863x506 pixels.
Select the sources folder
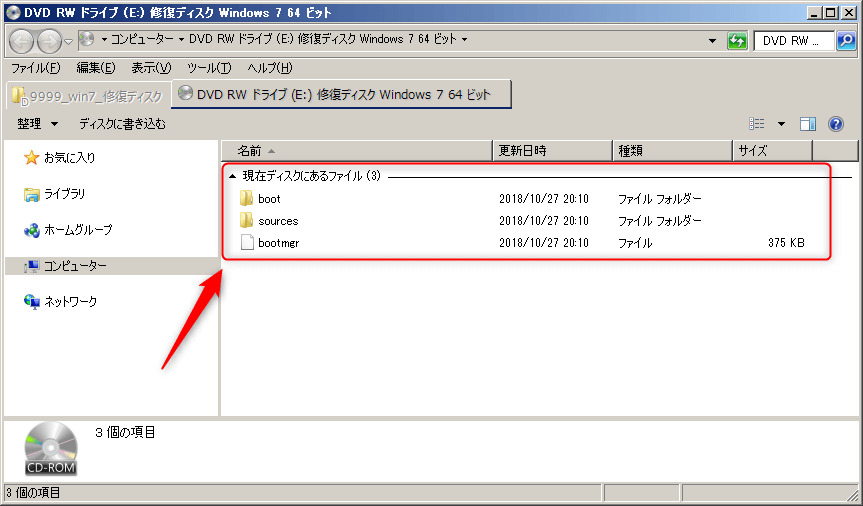pyautogui.click(x=277, y=221)
